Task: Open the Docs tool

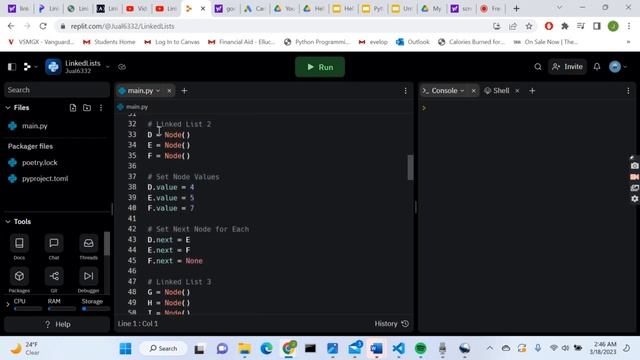Action: (x=19, y=247)
